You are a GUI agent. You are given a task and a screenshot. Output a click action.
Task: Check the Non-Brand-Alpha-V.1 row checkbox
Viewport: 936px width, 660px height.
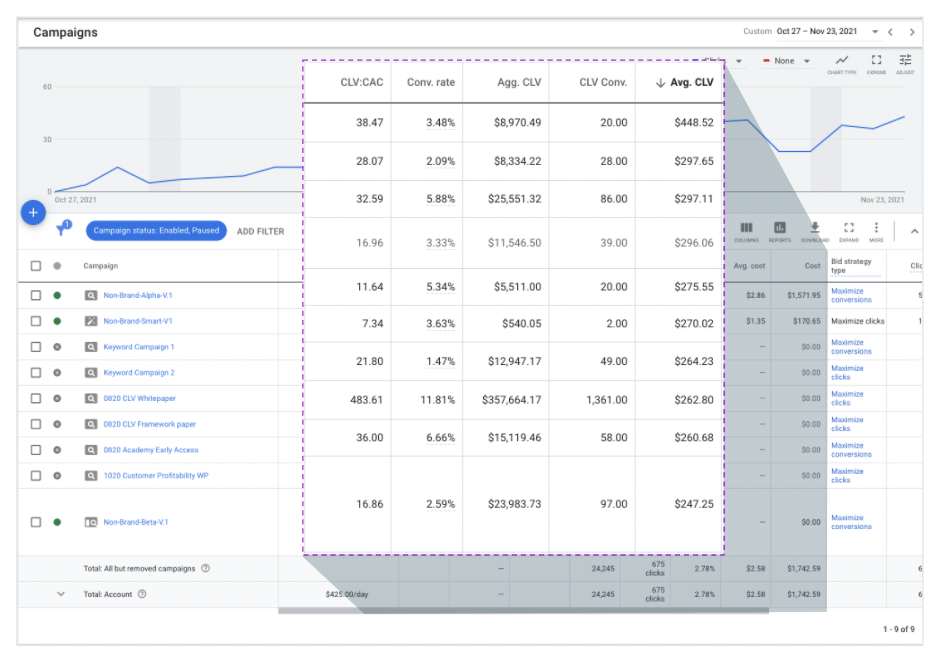coord(36,295)
